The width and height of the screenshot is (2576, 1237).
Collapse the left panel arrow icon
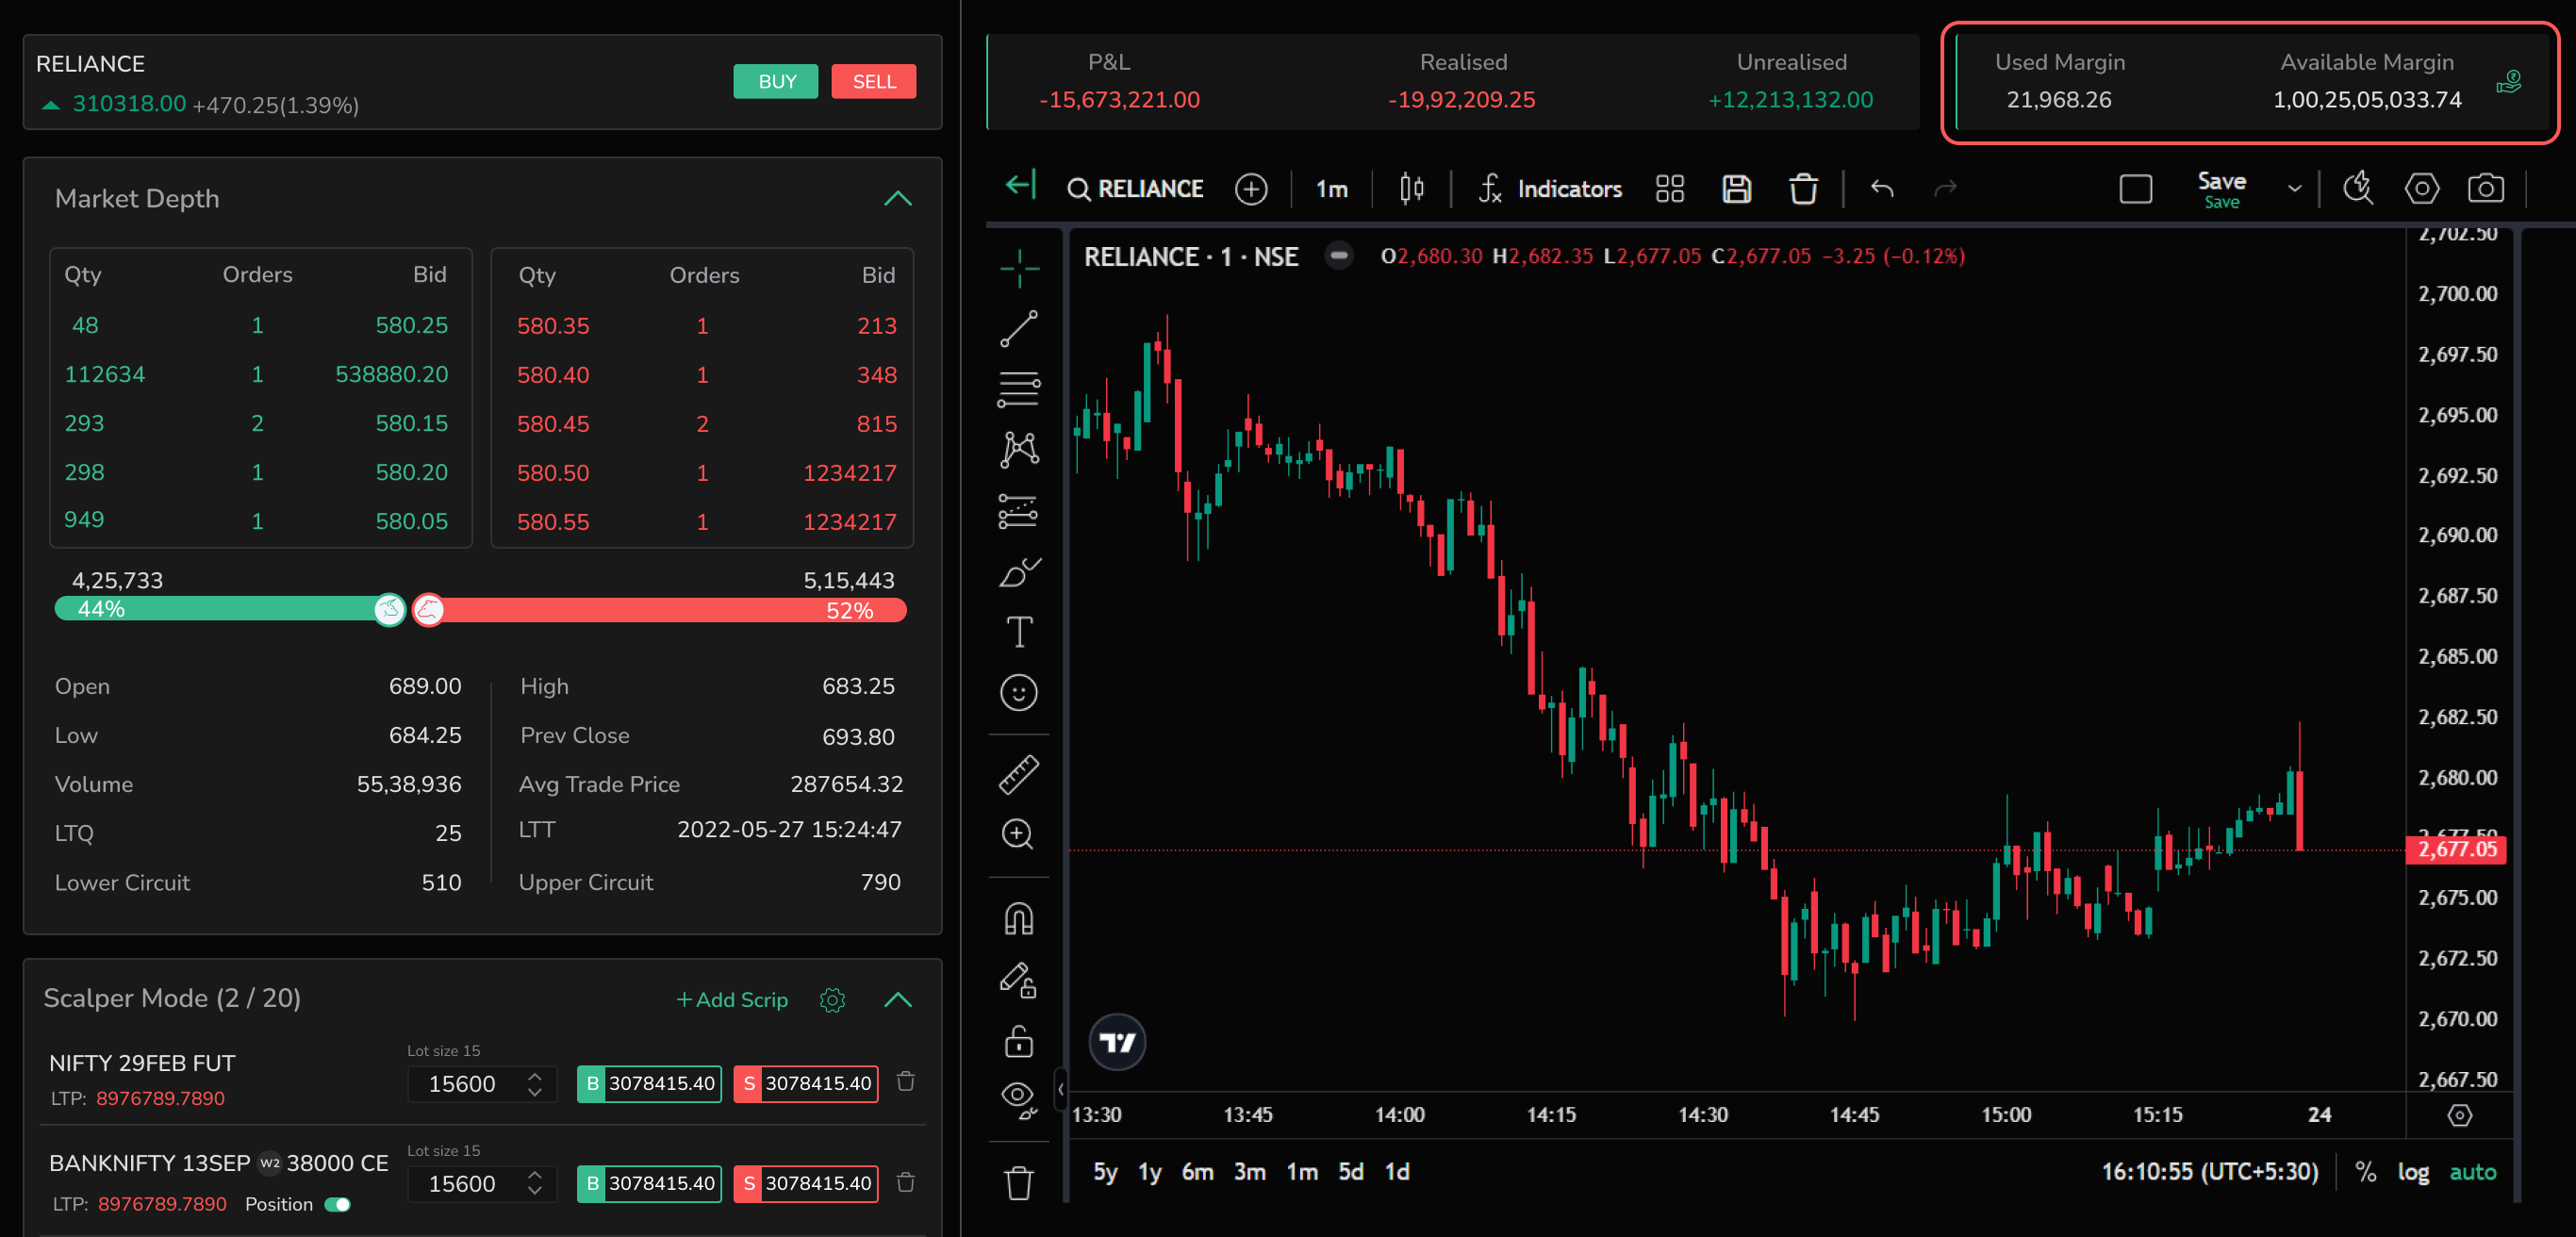coord(1021,186)
